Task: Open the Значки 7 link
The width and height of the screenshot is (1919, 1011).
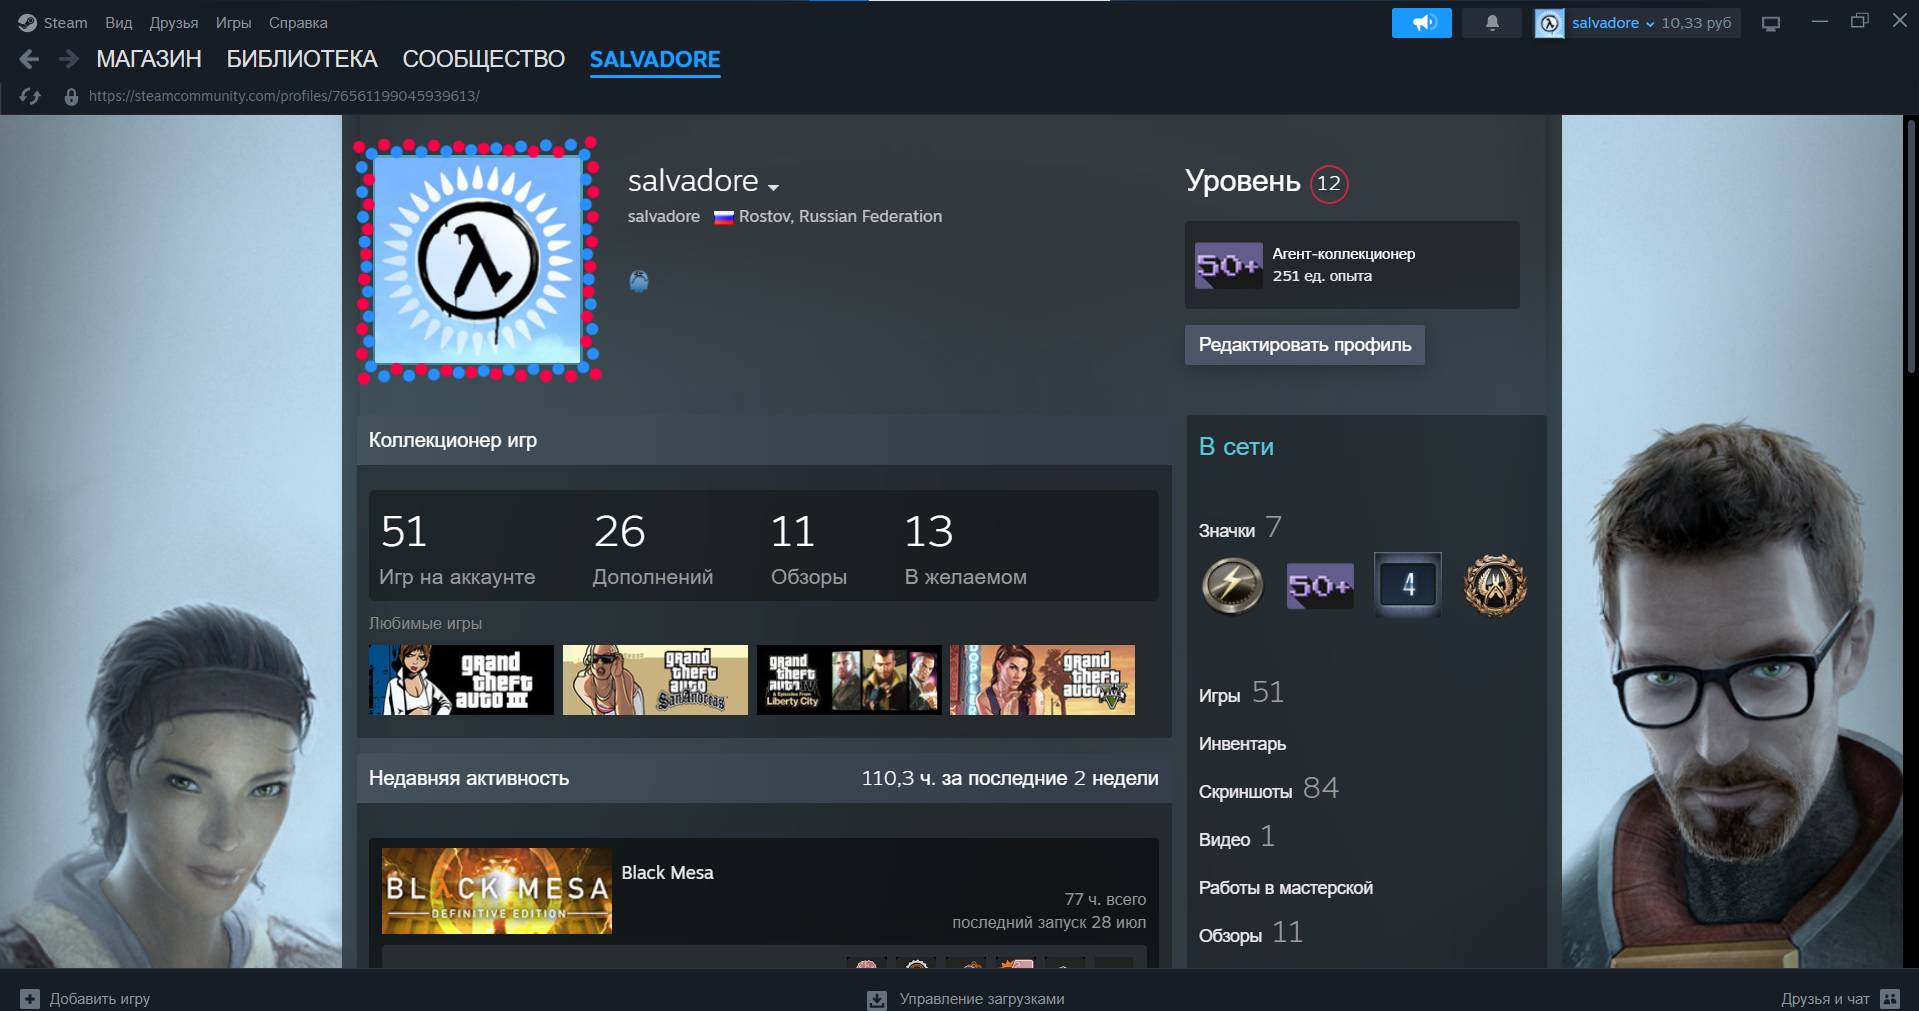Action: coord(1240,528)
